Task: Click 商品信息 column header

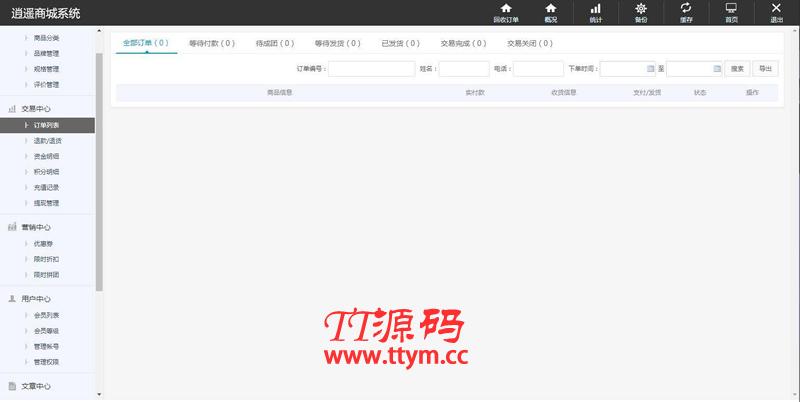Action: pos(280,92)
